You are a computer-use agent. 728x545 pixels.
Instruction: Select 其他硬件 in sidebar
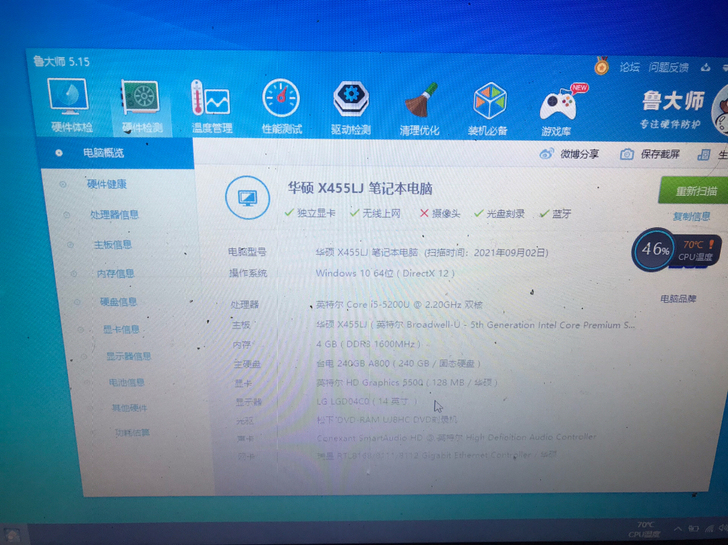point(130,408)
